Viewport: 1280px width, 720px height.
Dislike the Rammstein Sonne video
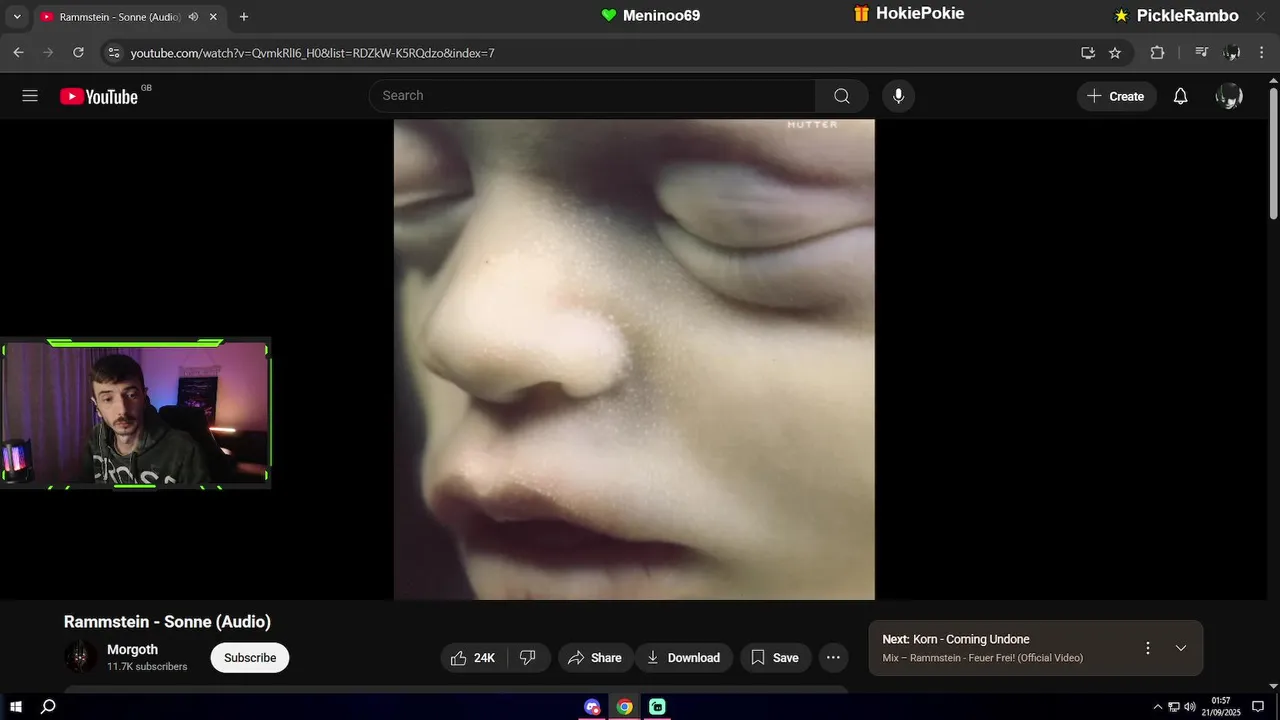pos(529,657)
